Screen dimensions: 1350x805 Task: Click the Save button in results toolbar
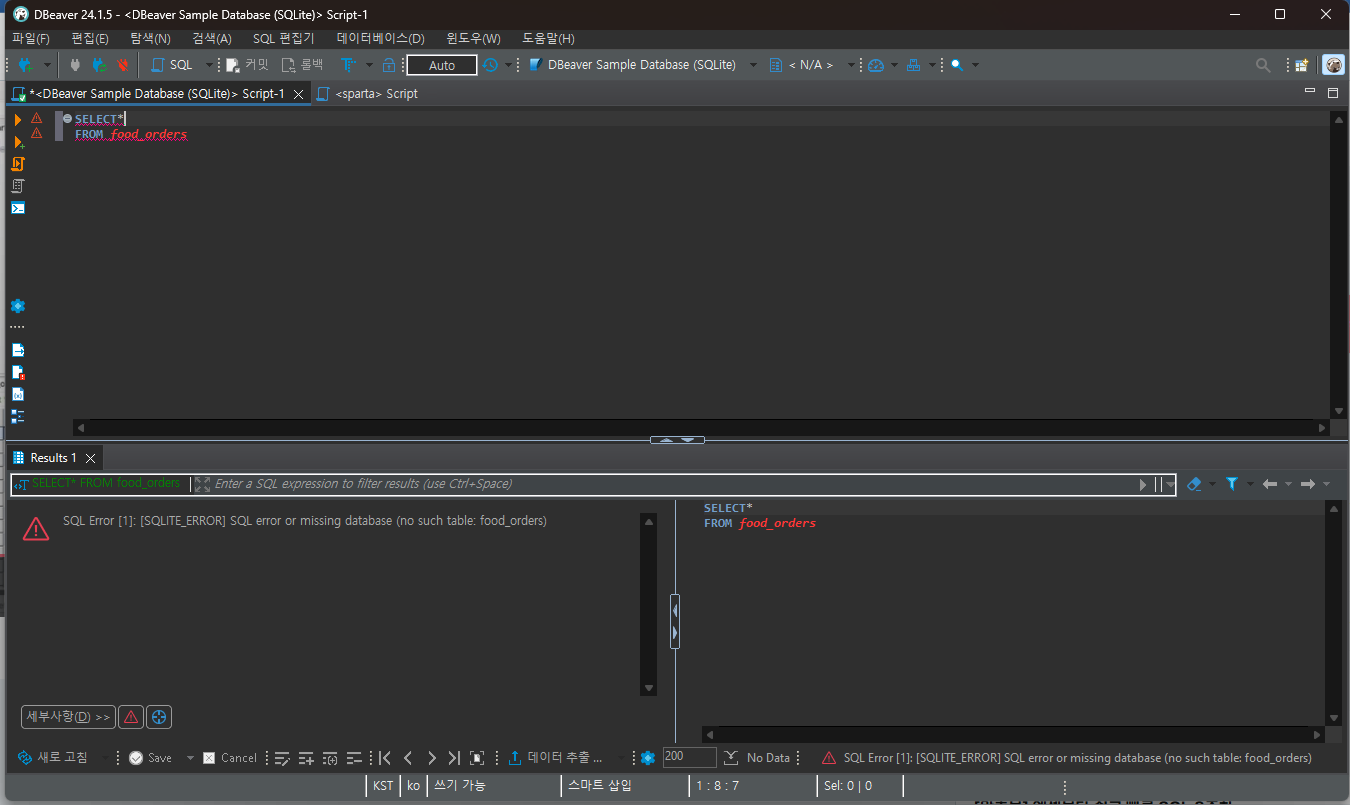point(151,758)
